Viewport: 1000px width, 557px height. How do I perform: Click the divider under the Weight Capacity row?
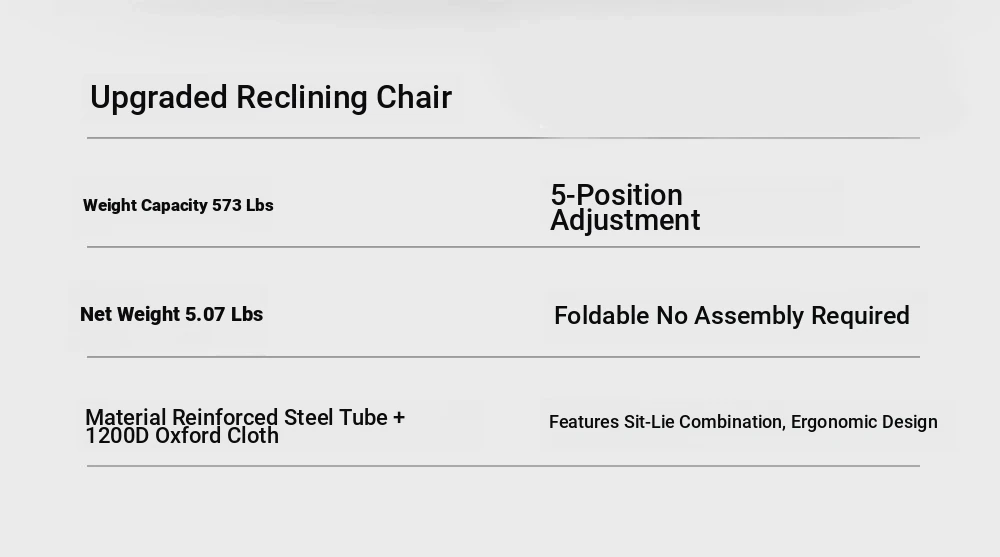pyautogui.click(x=503, y=247)
